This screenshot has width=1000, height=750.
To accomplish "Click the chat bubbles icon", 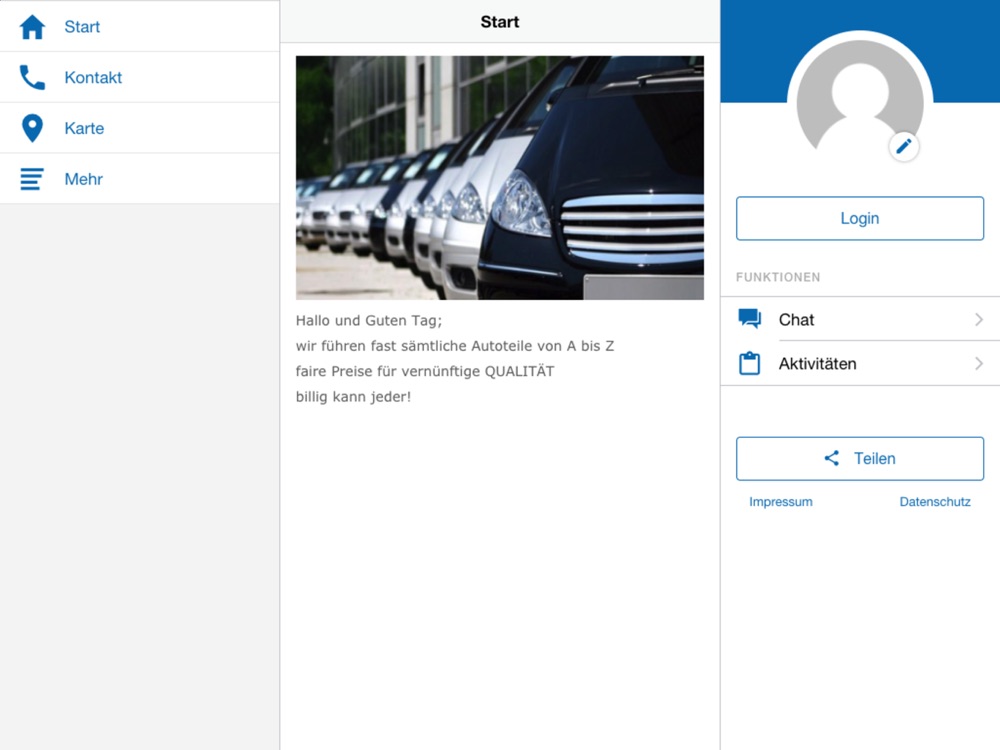I will 749,318.
